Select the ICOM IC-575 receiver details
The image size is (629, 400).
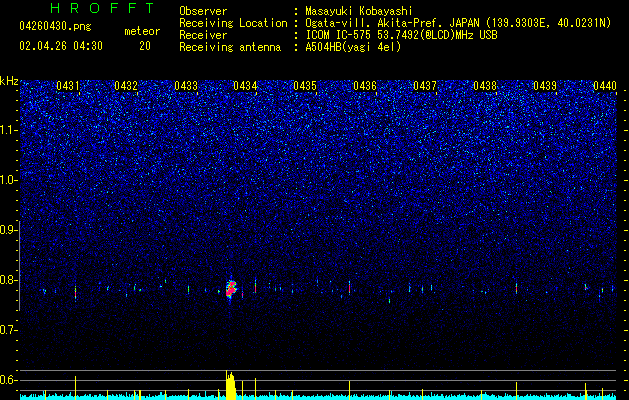click(x=401, y=35)
